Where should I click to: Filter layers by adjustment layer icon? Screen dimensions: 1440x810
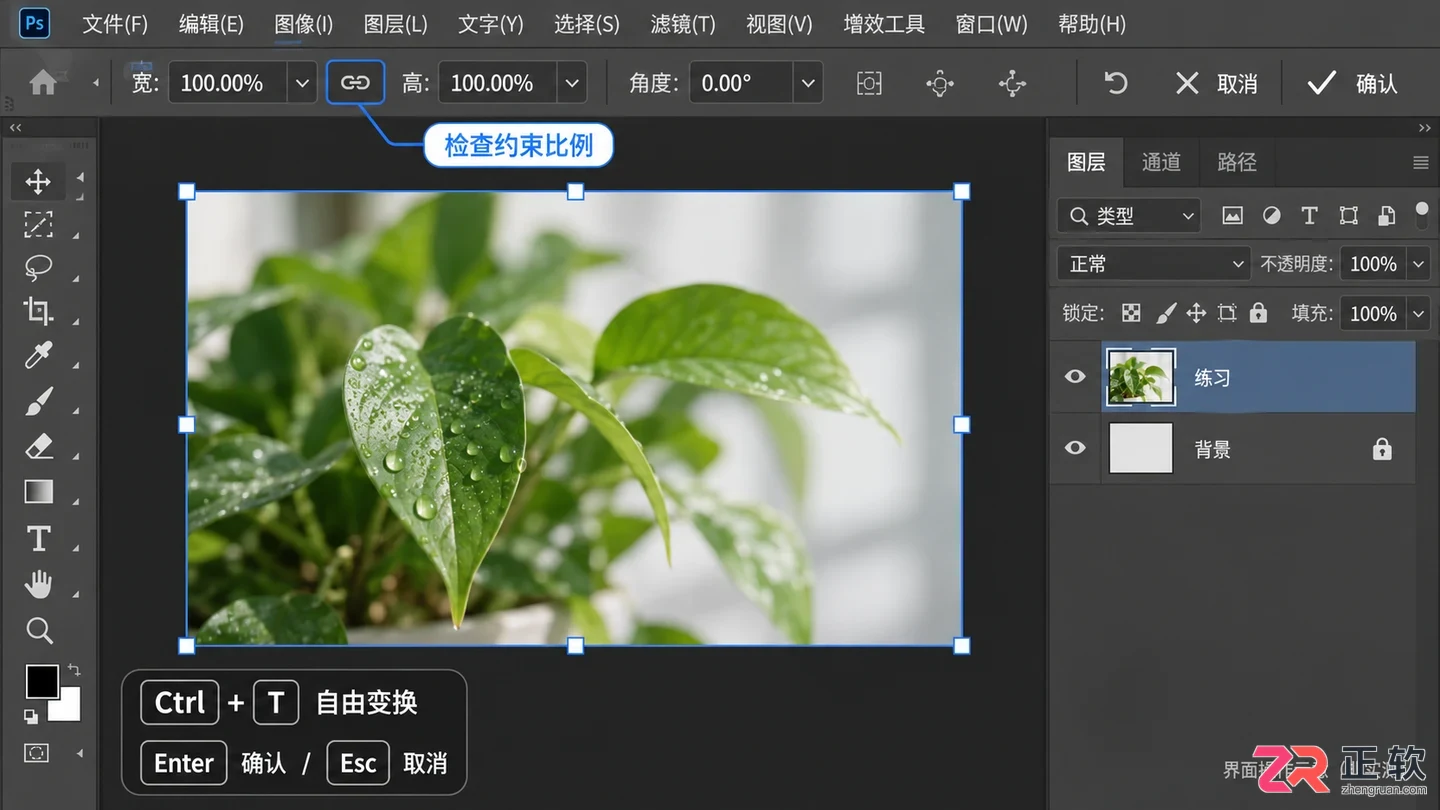coord(1271,215)
